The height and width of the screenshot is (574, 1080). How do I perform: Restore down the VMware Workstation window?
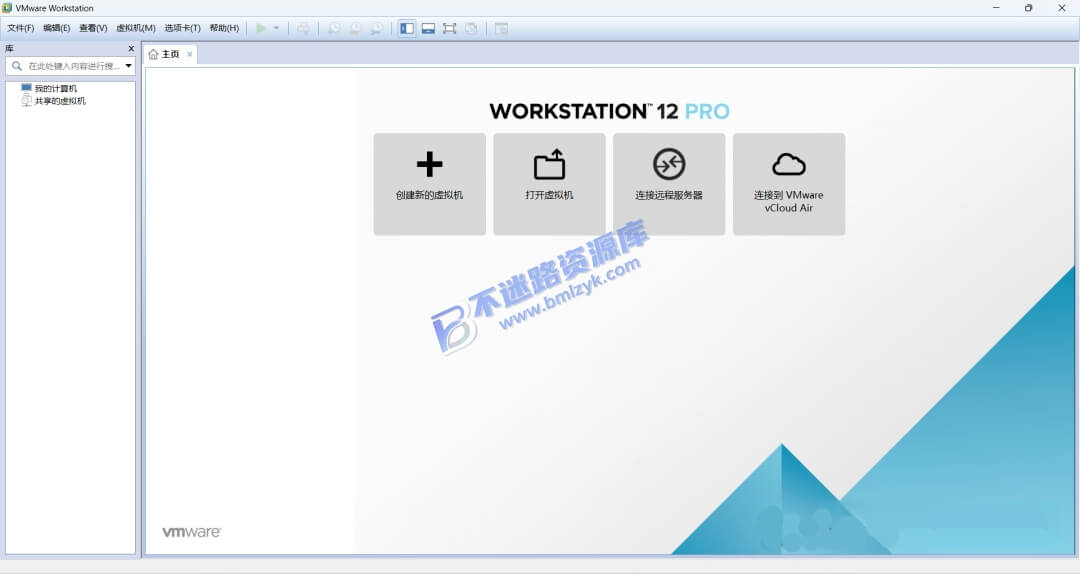1028,8
